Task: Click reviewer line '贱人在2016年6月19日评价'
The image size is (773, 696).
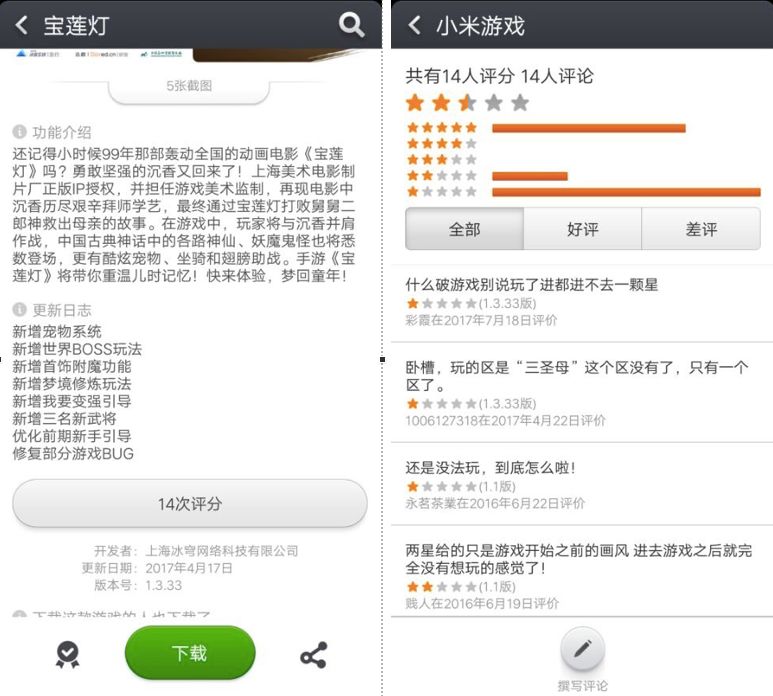Action: click(x=482, y=603)
